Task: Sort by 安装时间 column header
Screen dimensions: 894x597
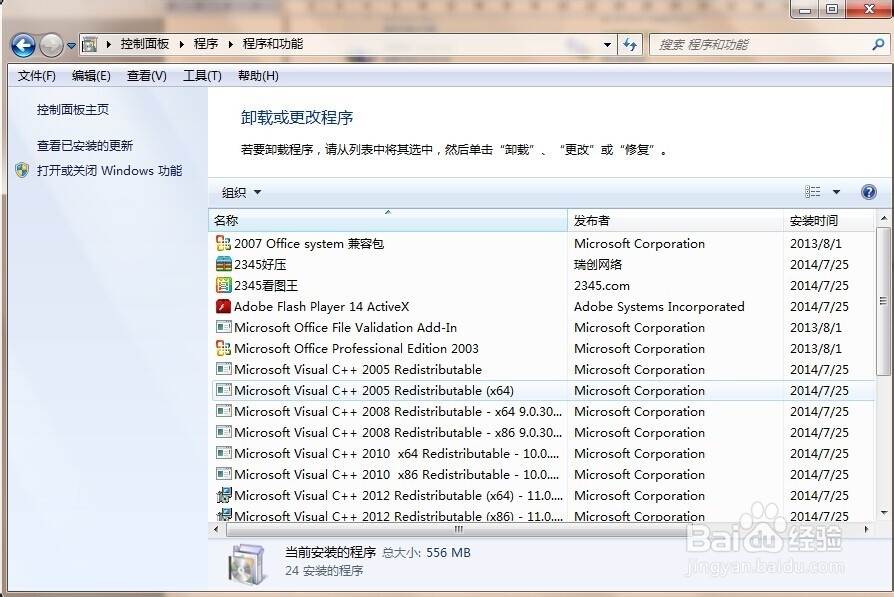Action: [828, 221]
